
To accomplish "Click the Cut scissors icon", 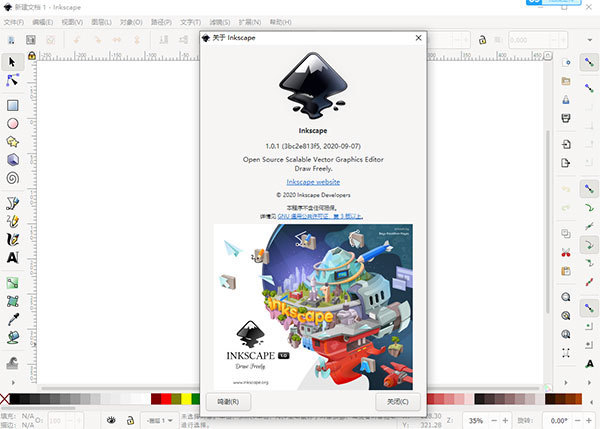I will (x=566, y=253).
